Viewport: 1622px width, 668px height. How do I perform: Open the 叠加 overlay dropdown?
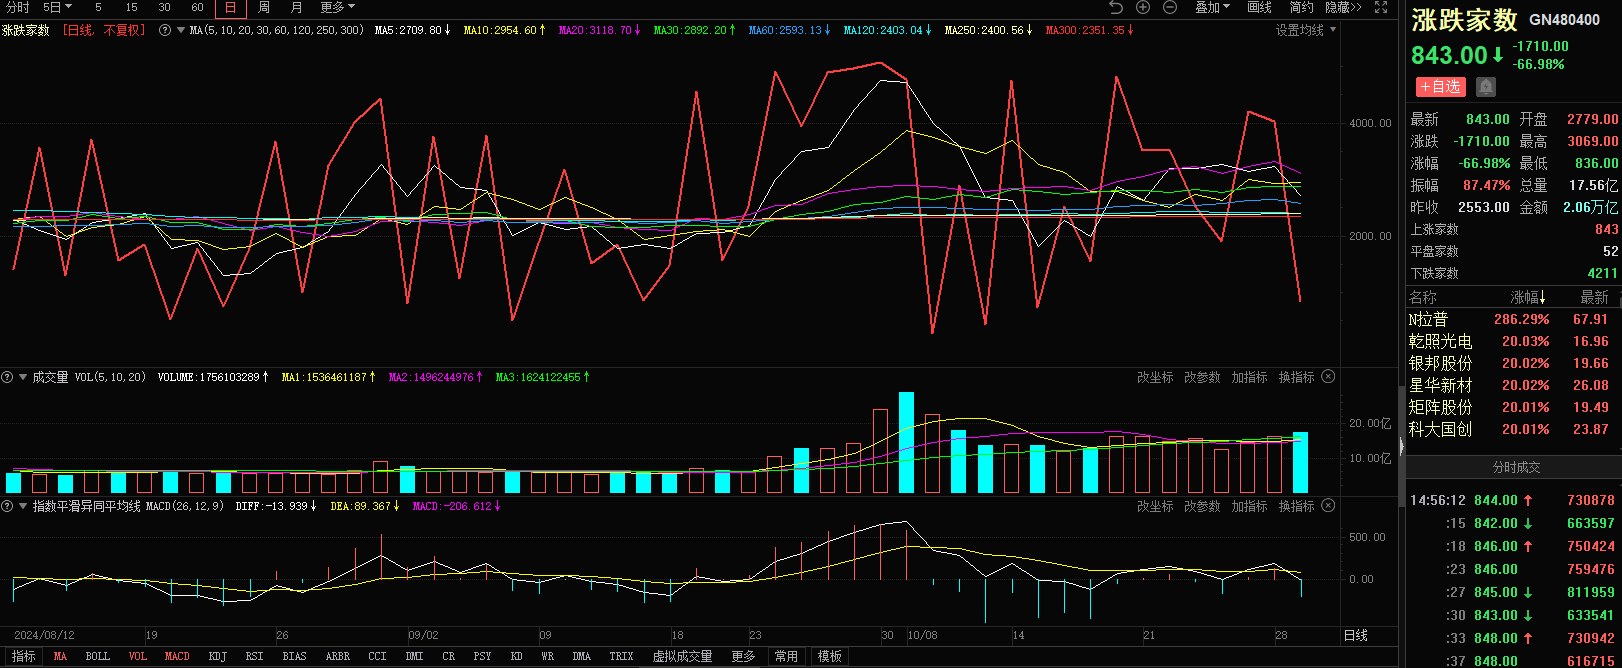pos(1212,7)
